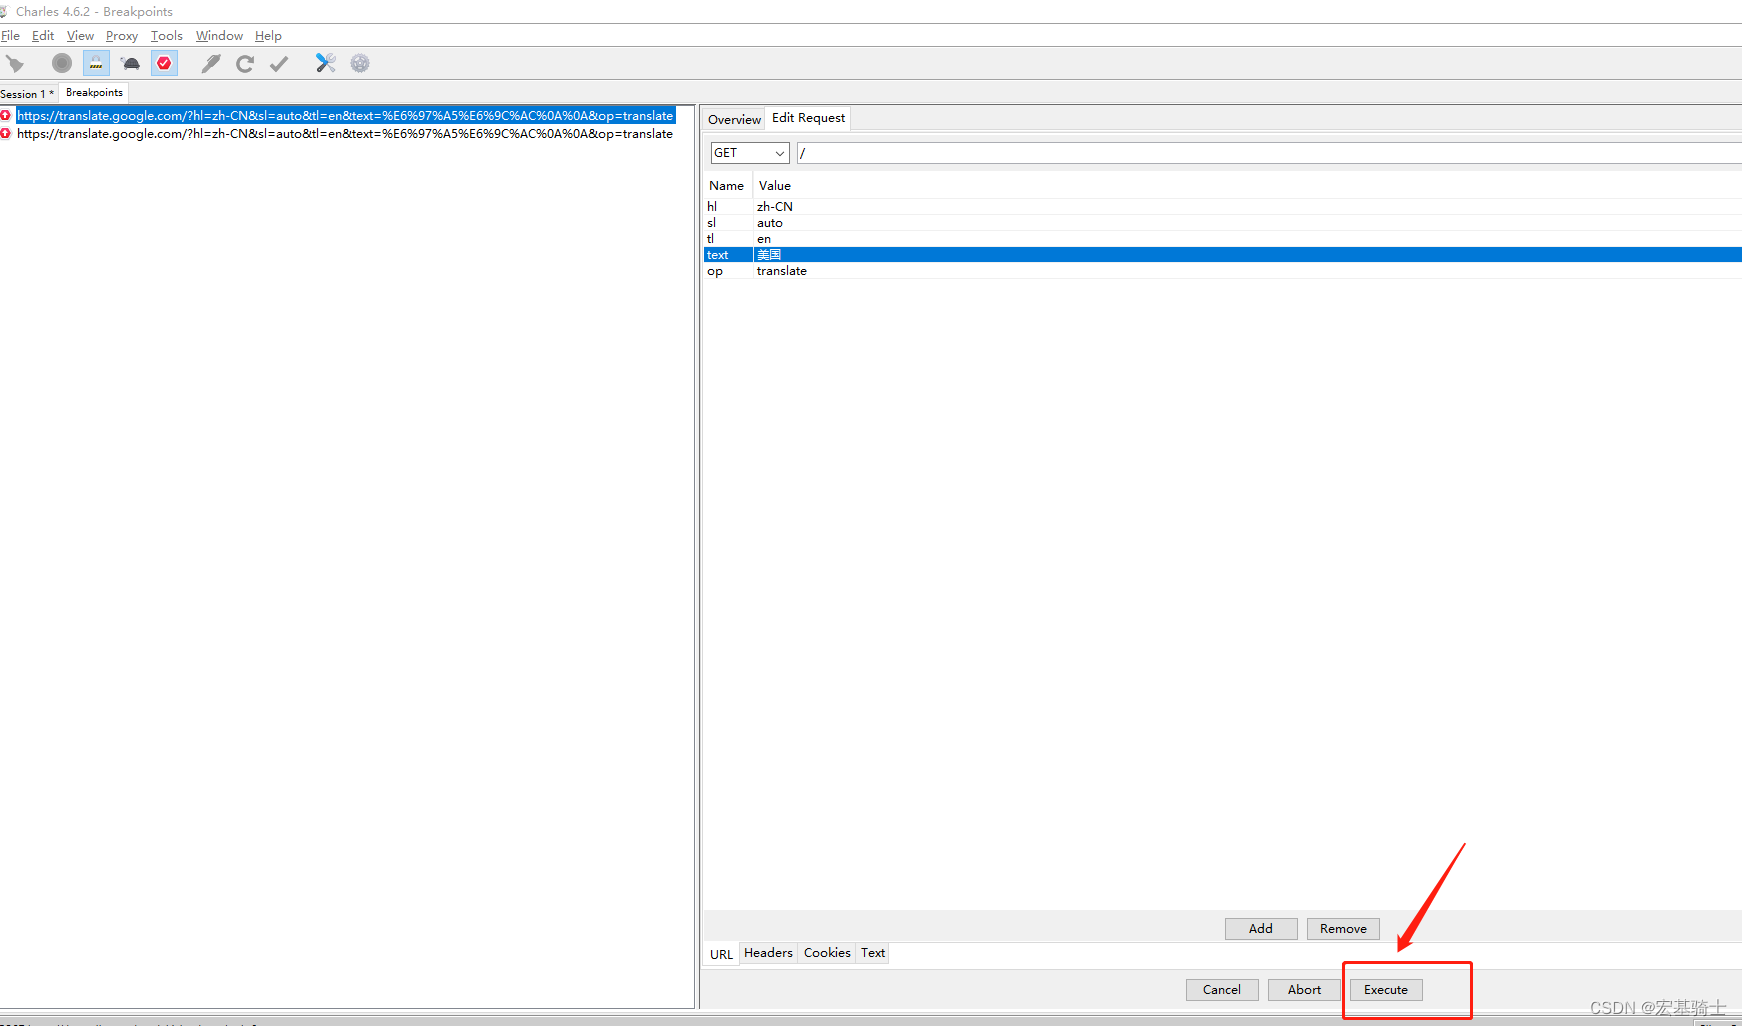Click the request path input field
This screenshot has width=1742, height=1026.
pos(1269,153)
